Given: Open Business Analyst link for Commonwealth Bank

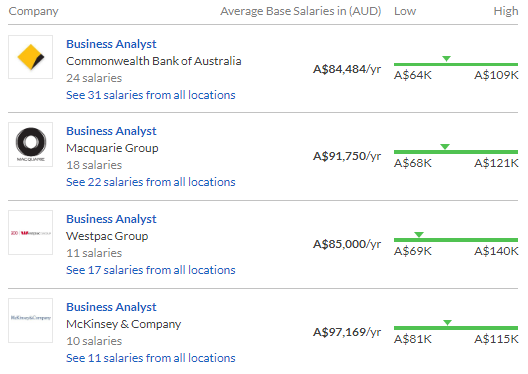Looking at the screenshot, I should [111, 44].
